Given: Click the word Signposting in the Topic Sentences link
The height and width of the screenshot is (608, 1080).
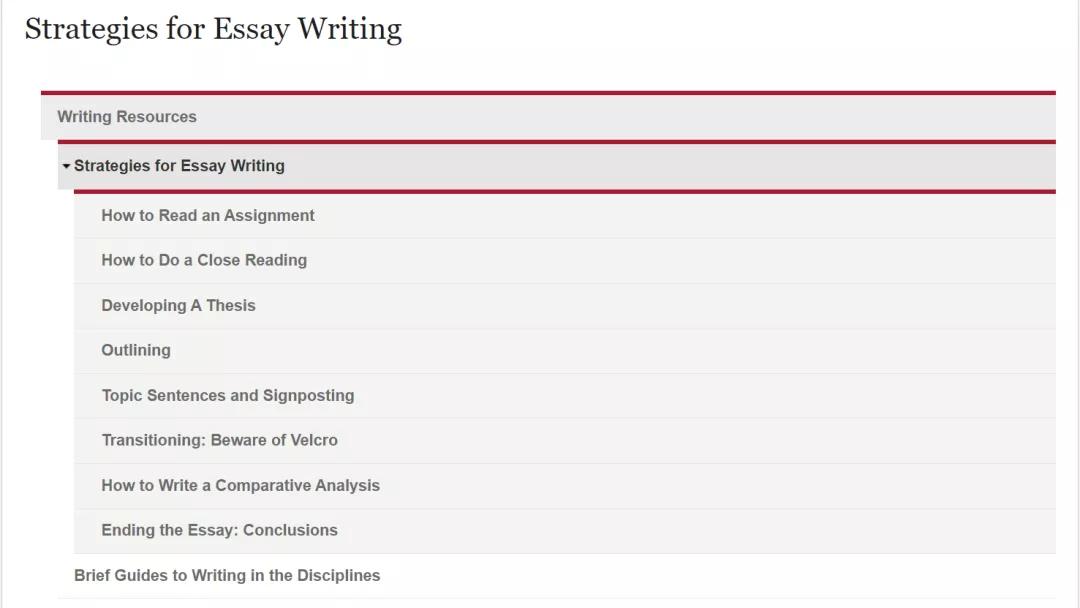Looking at the screenshot, I should 309,395.
